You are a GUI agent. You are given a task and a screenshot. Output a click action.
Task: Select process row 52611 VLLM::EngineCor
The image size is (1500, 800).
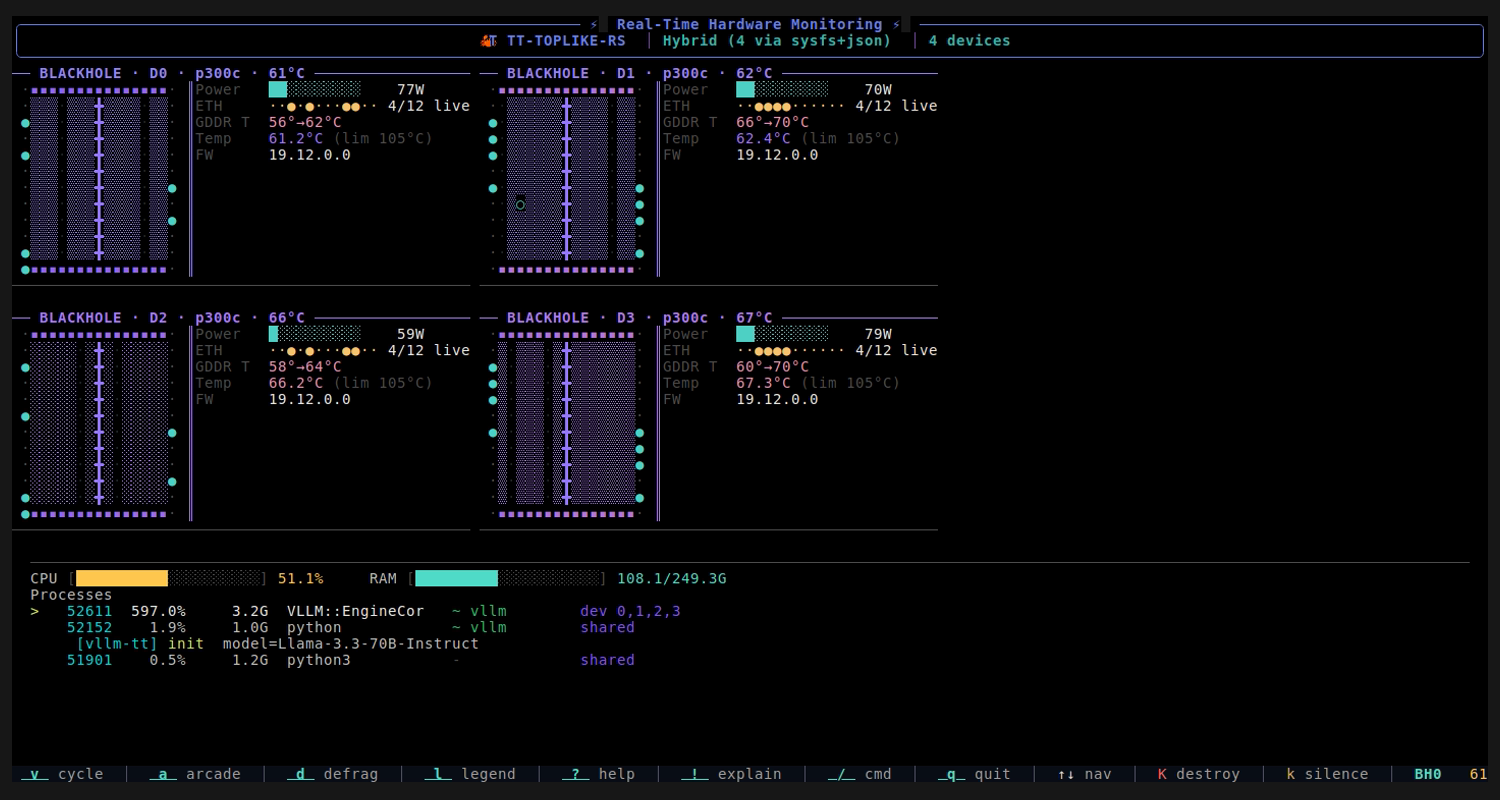[x=355, y=611]
